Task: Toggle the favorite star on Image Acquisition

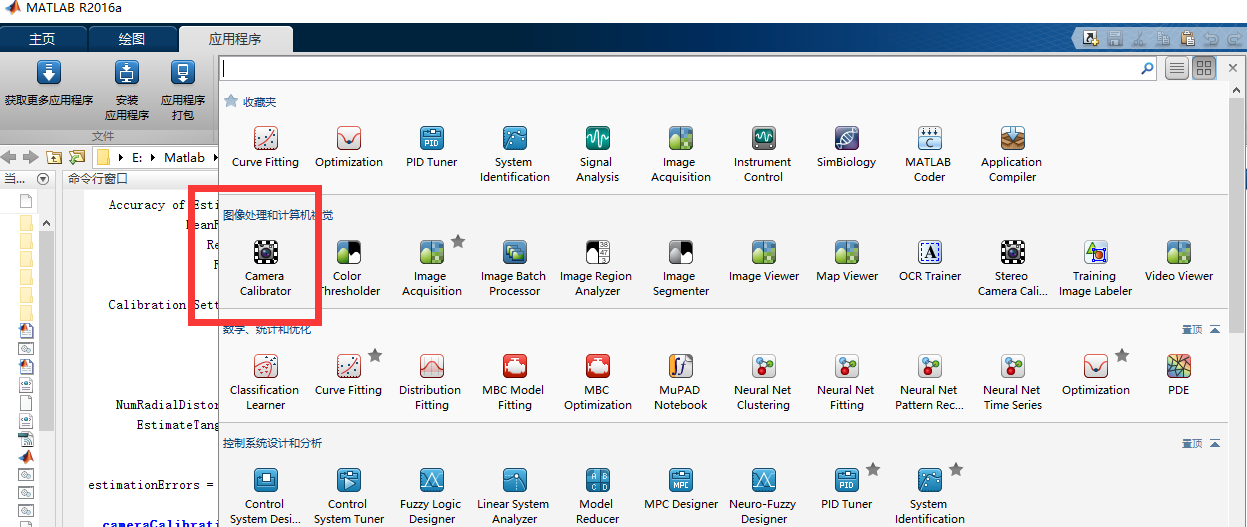Action: (x=458, y=241)
